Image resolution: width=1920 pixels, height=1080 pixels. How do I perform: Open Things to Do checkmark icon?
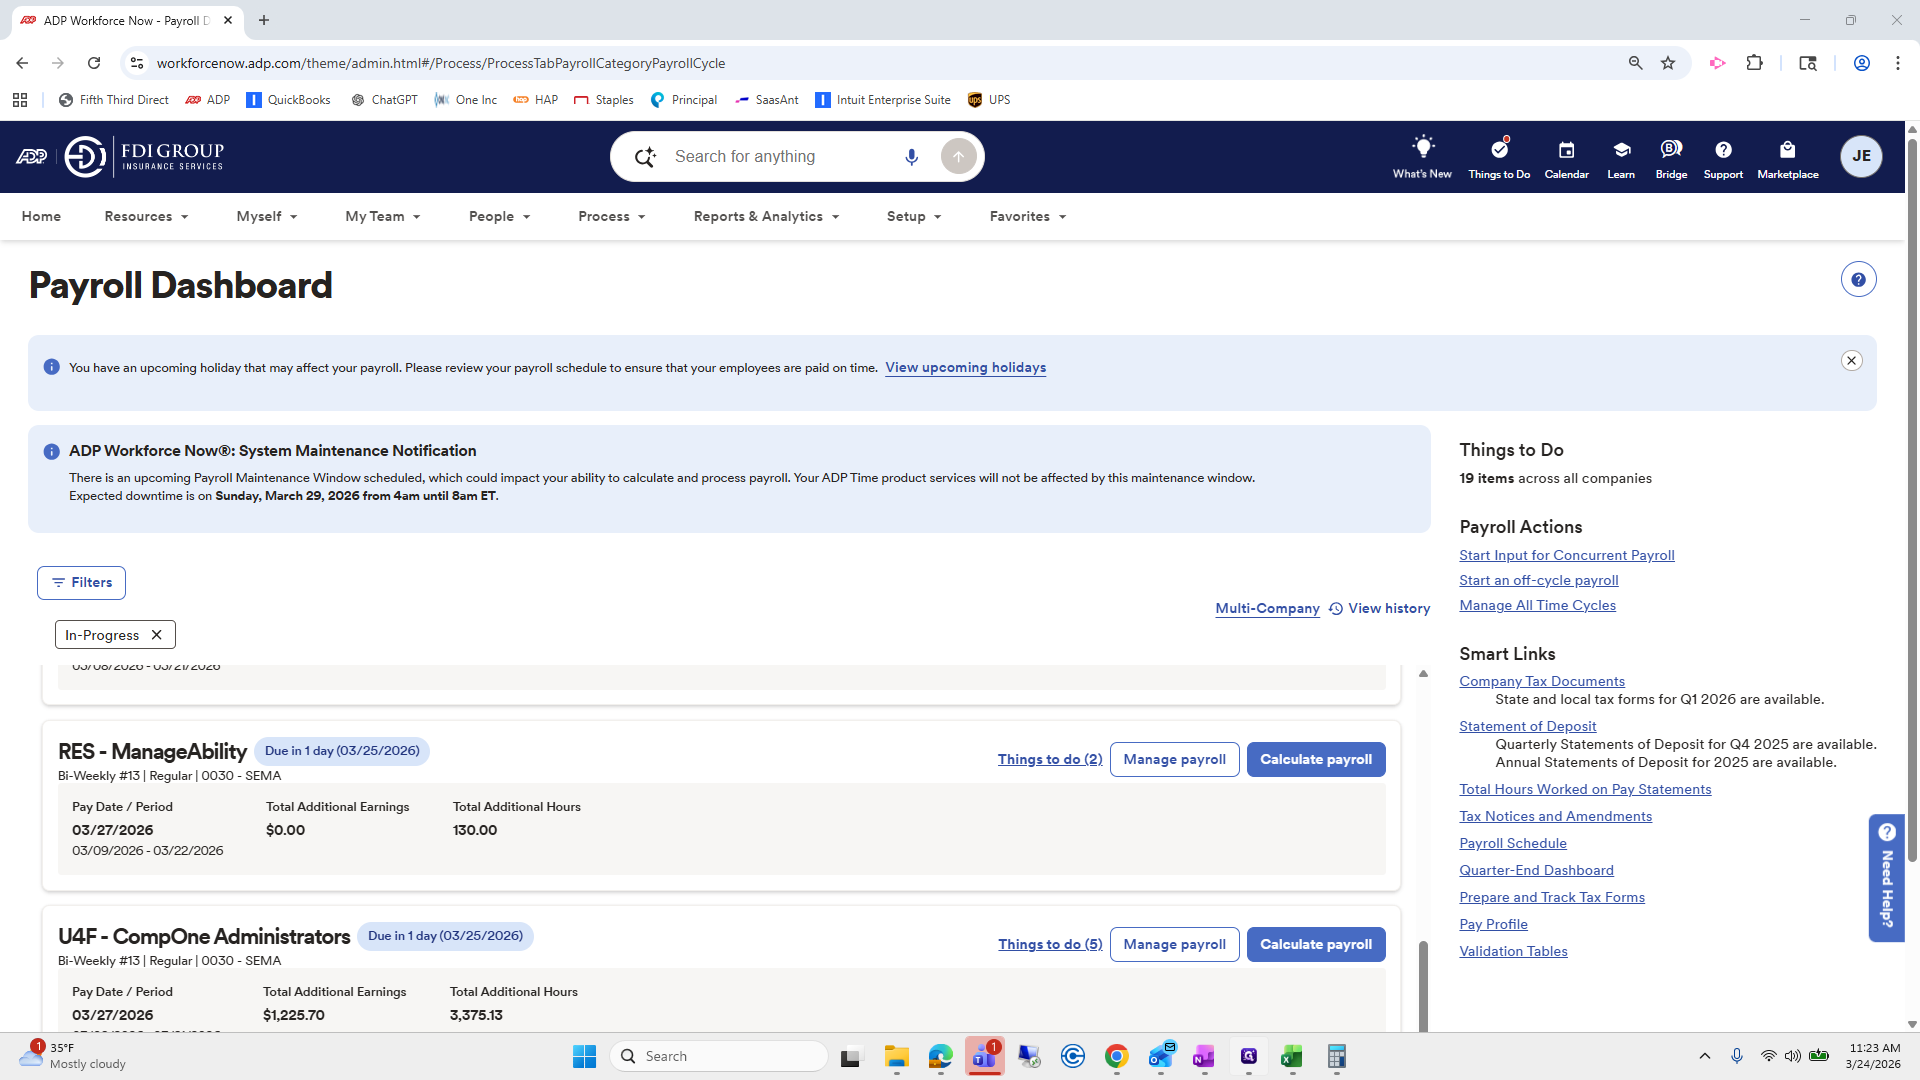[1498, 149]
